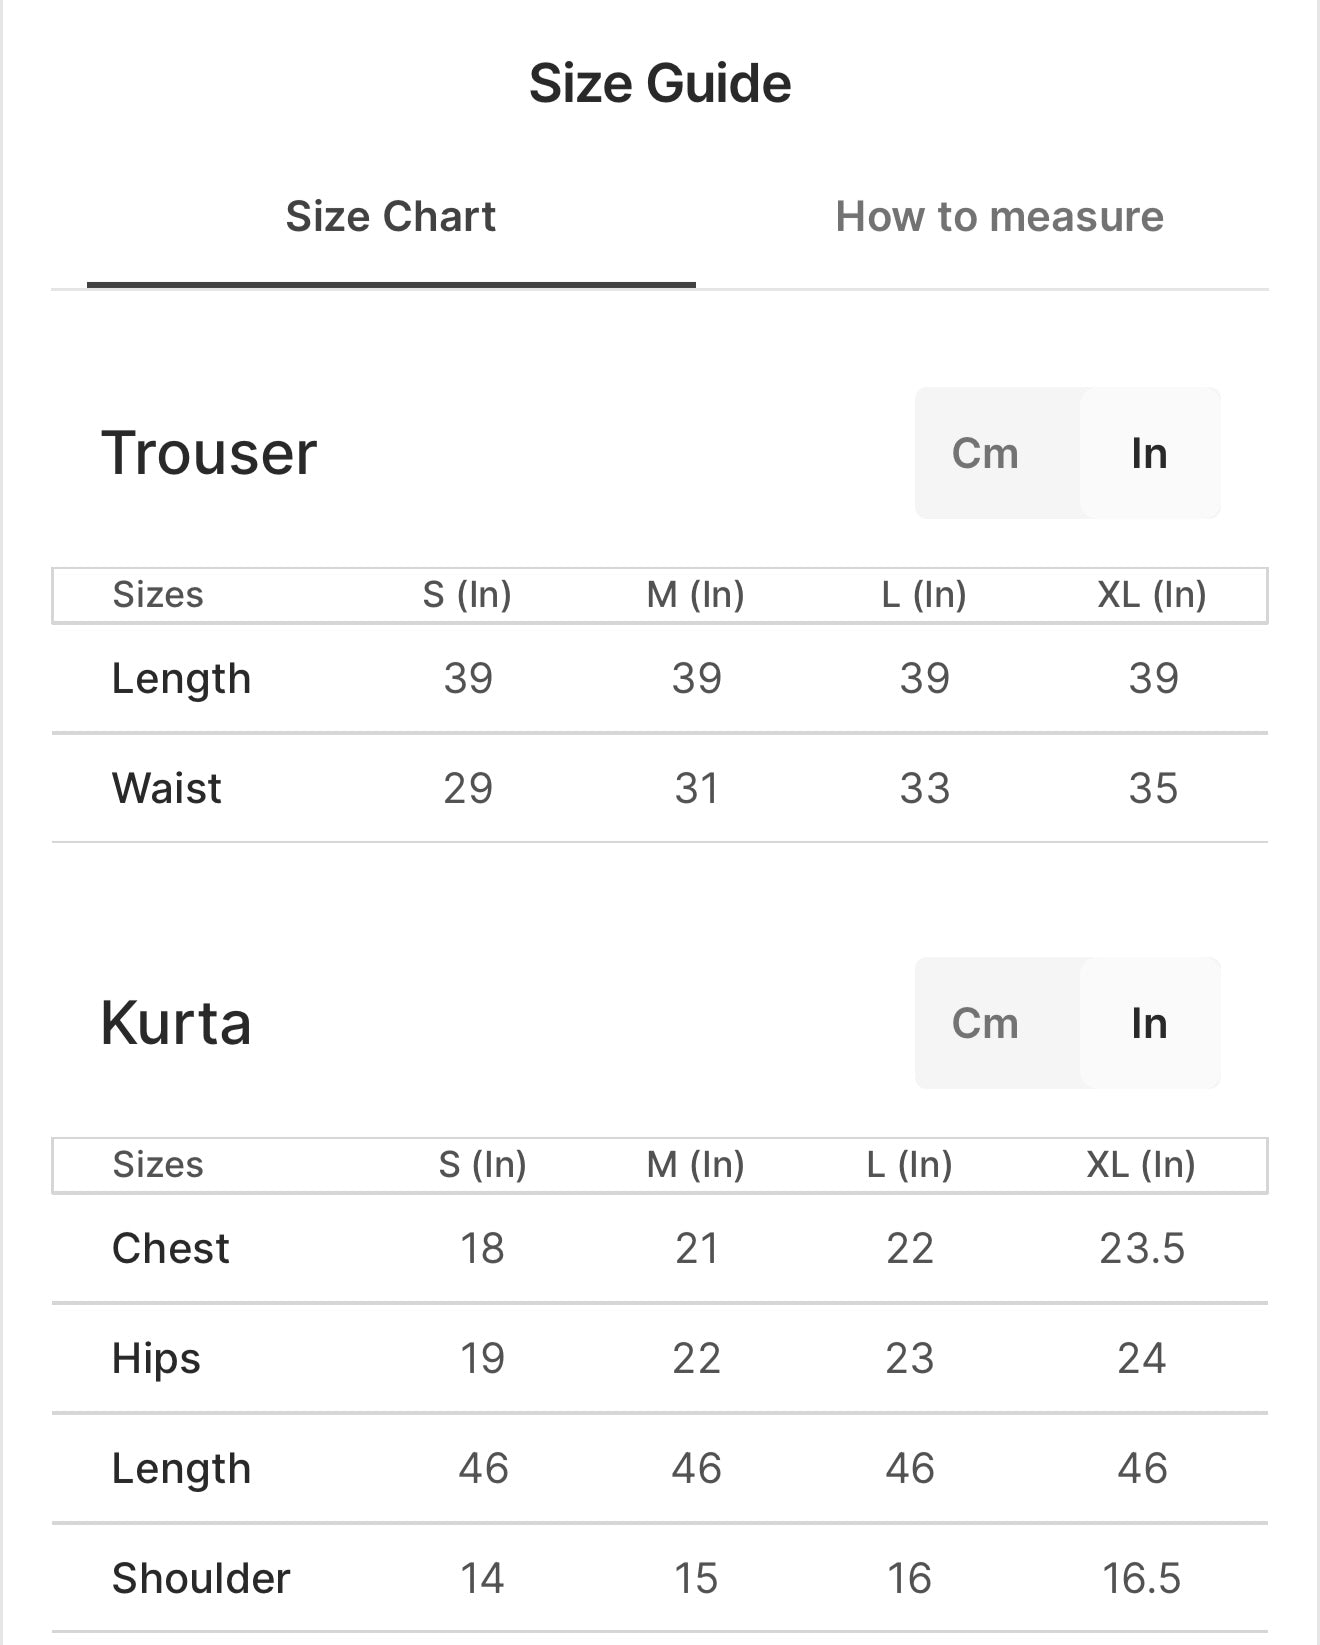Click the Kurta Hips row label
This screenshot has height=1645, width=1320.
156,1359
